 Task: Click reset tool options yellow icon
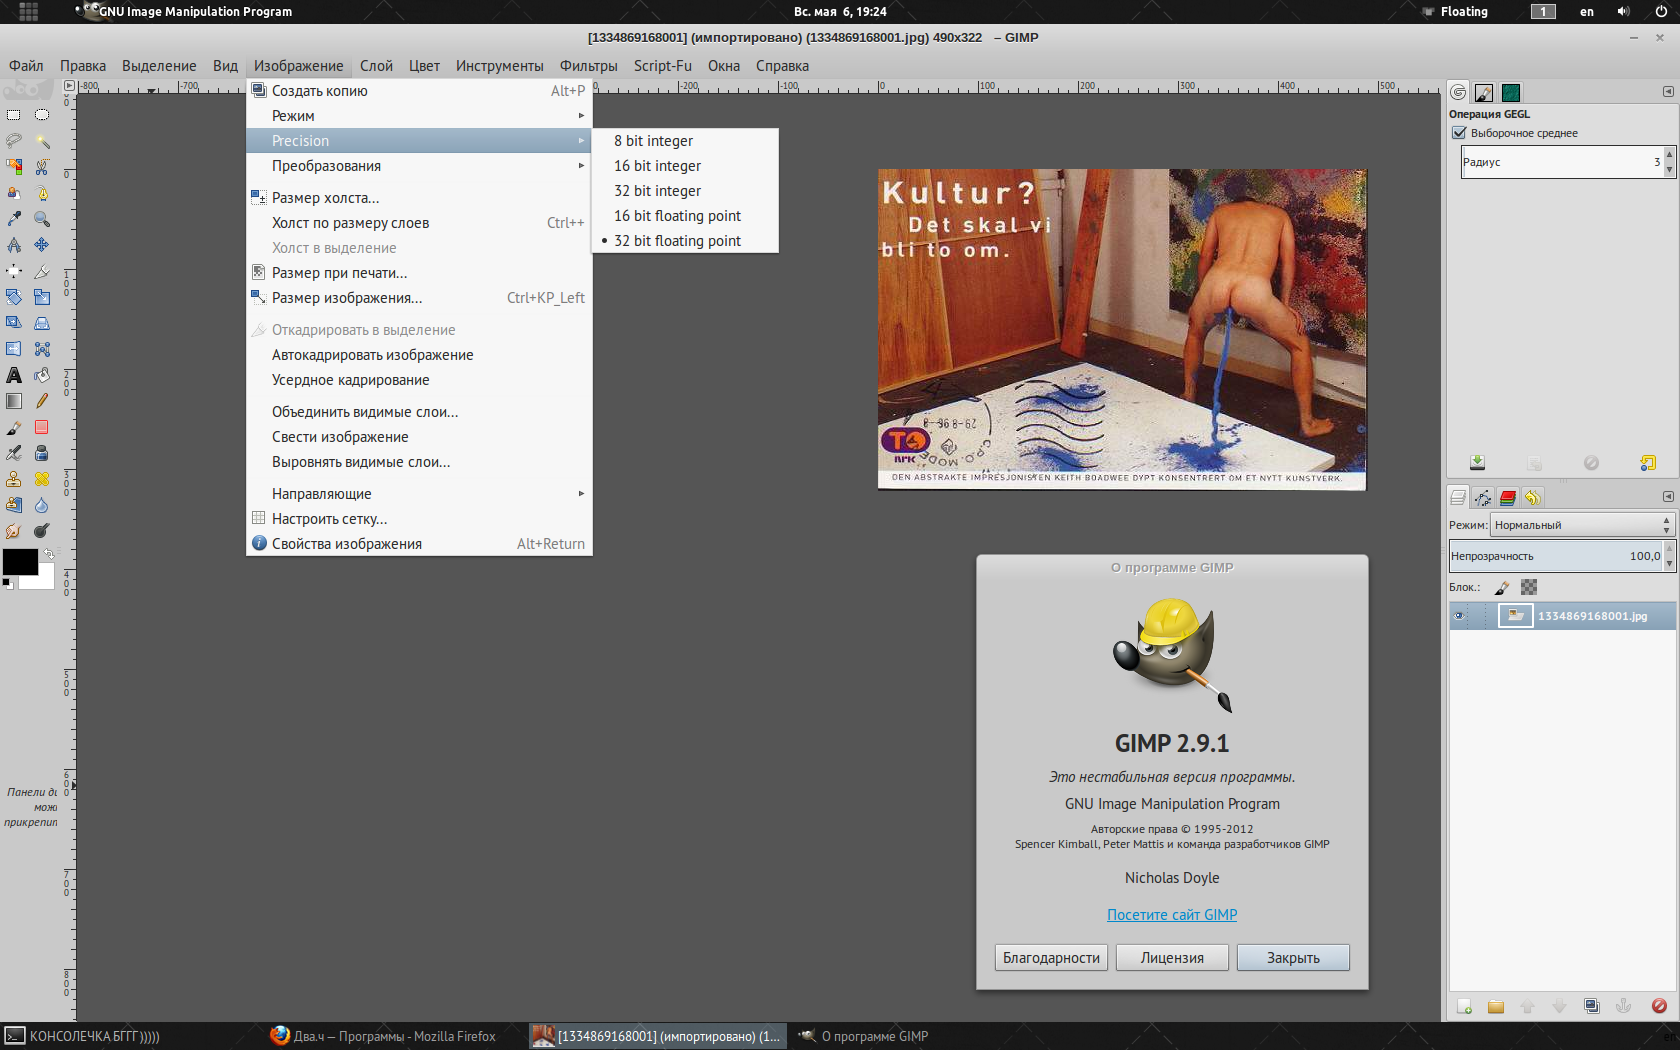pos(1648,463)
